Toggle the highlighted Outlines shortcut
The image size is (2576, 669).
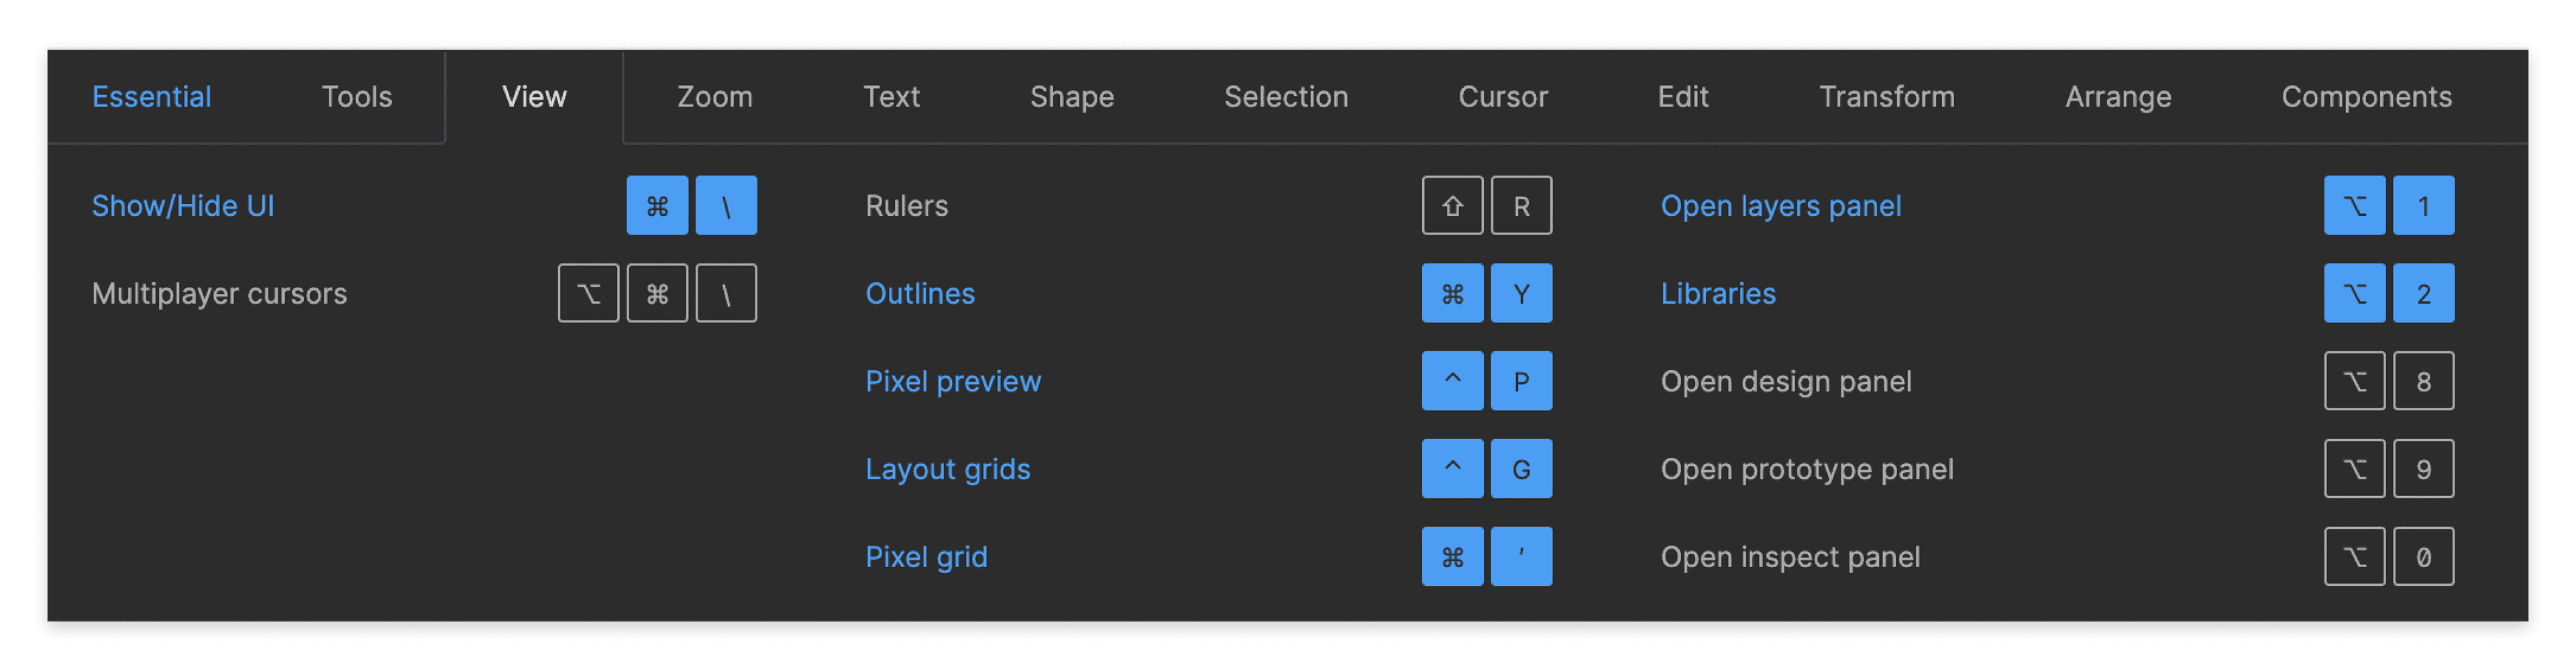point(919,293)
